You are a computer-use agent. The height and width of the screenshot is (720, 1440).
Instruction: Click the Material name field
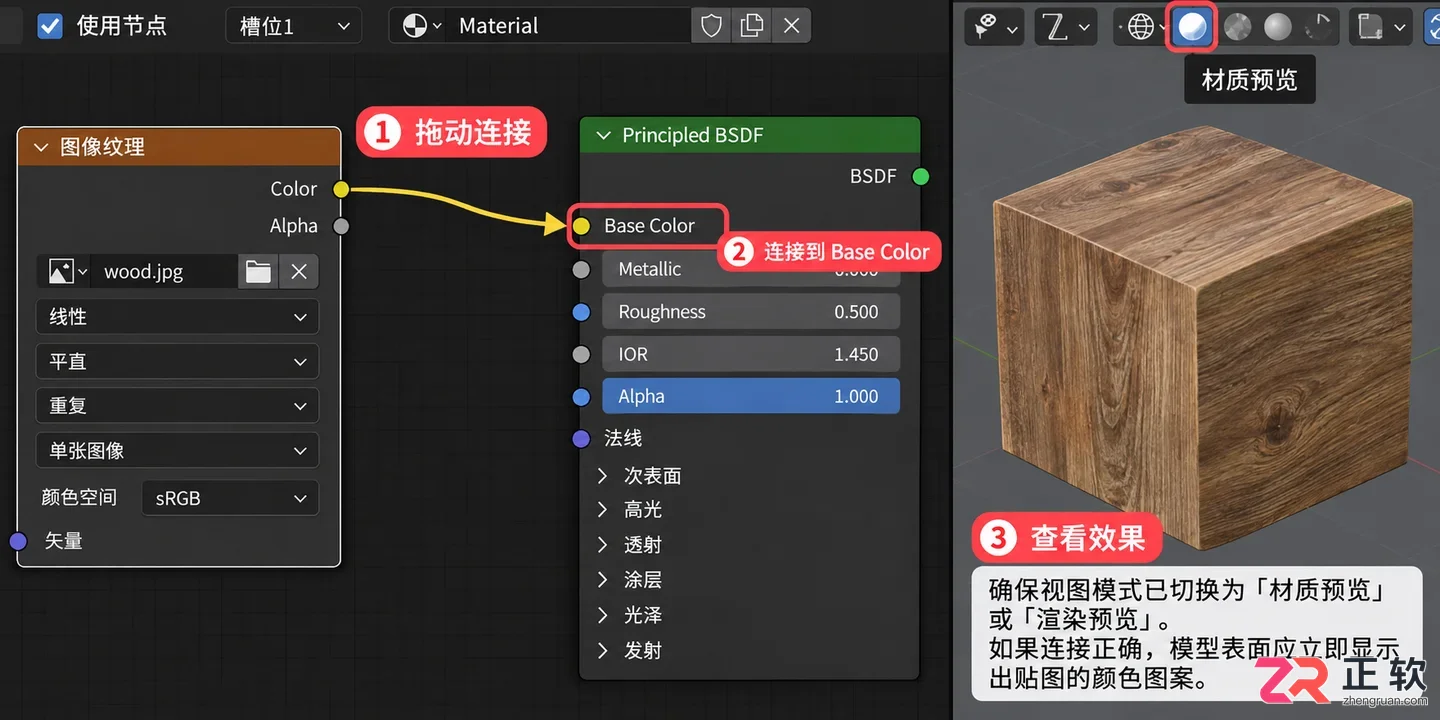[570, 26]
